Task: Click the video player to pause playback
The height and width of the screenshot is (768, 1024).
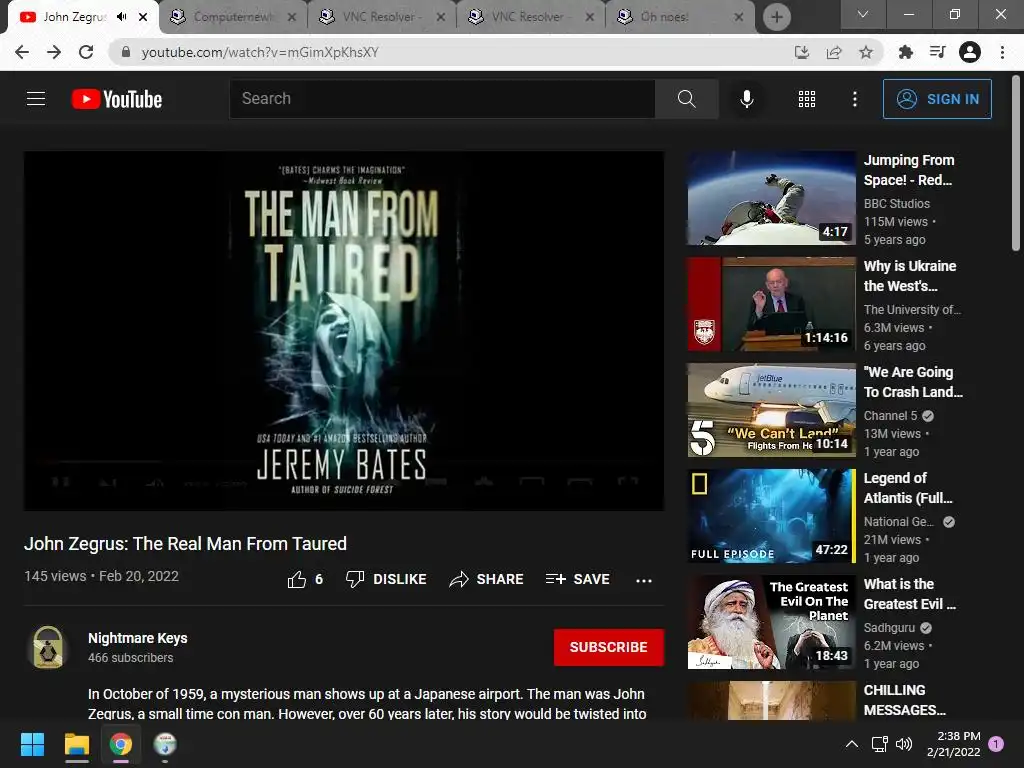Action: pyautogui.click(x=344, y=330)
